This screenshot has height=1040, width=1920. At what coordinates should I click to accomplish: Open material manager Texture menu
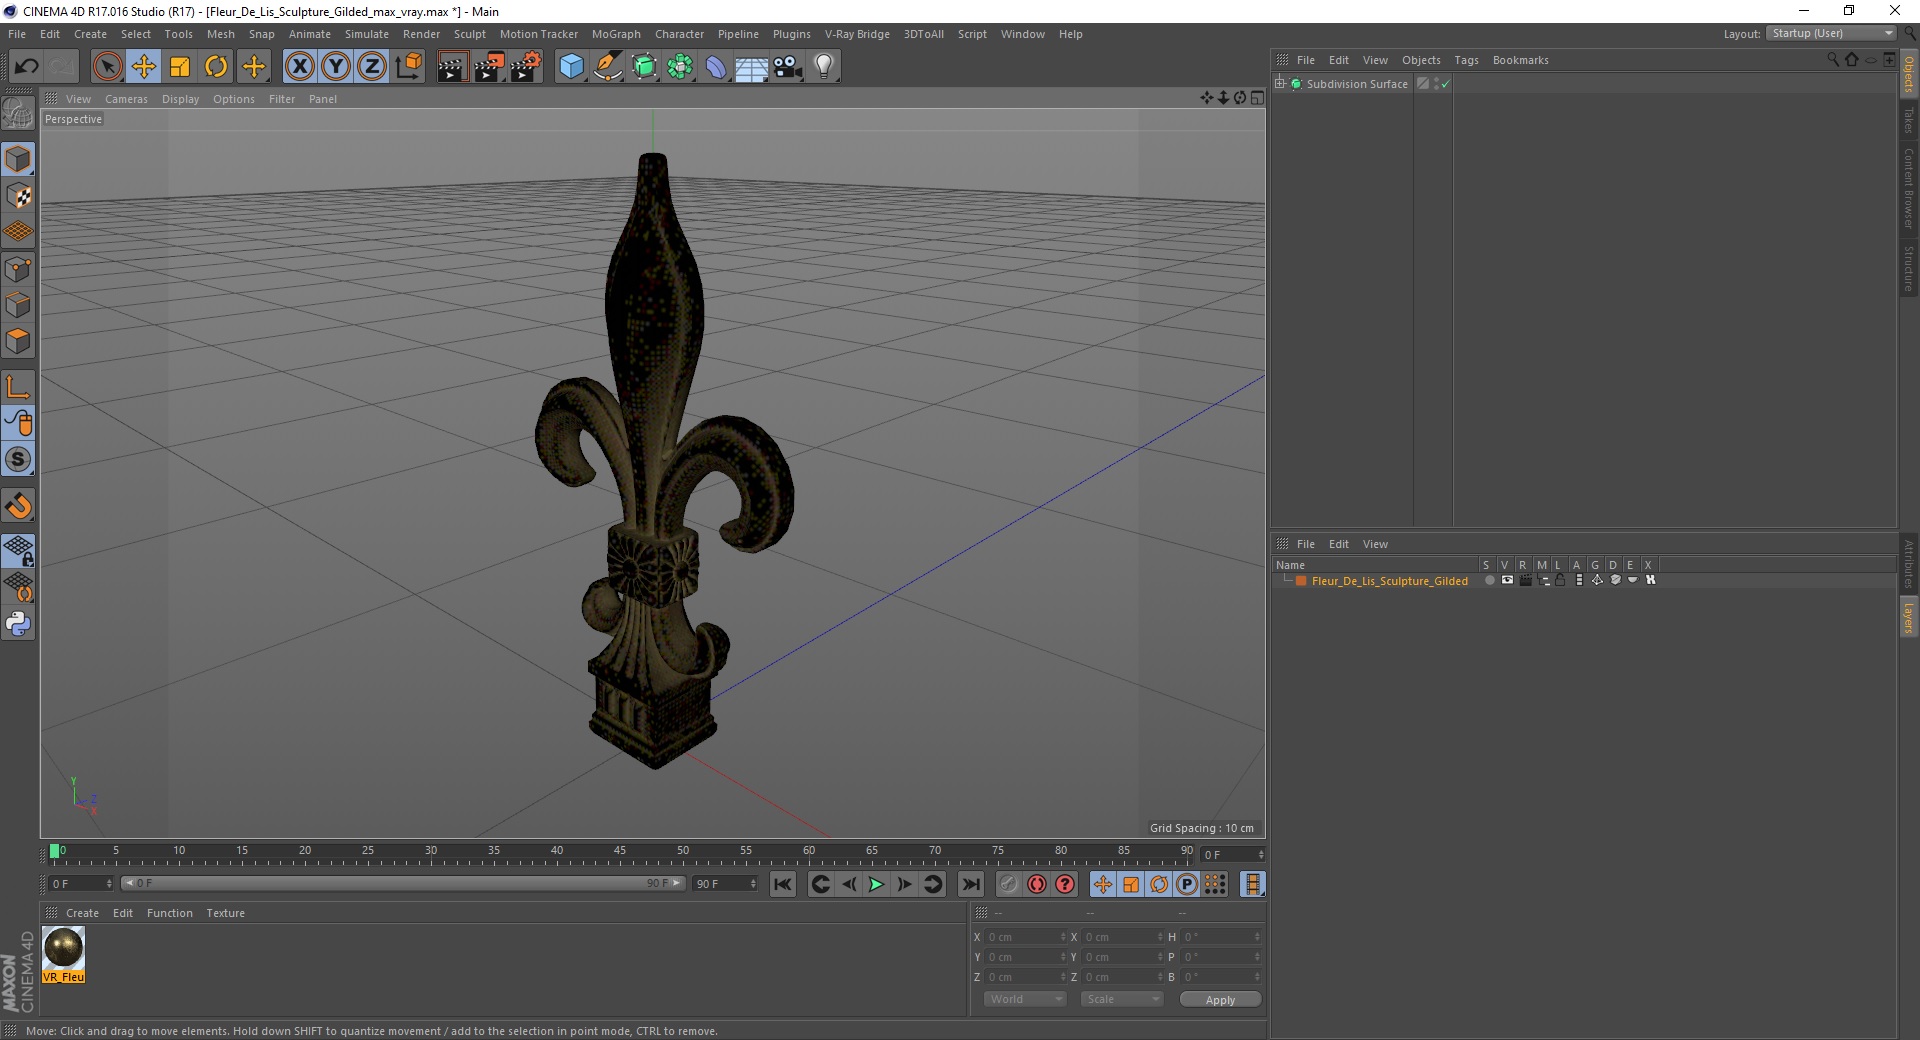point(225,913)
